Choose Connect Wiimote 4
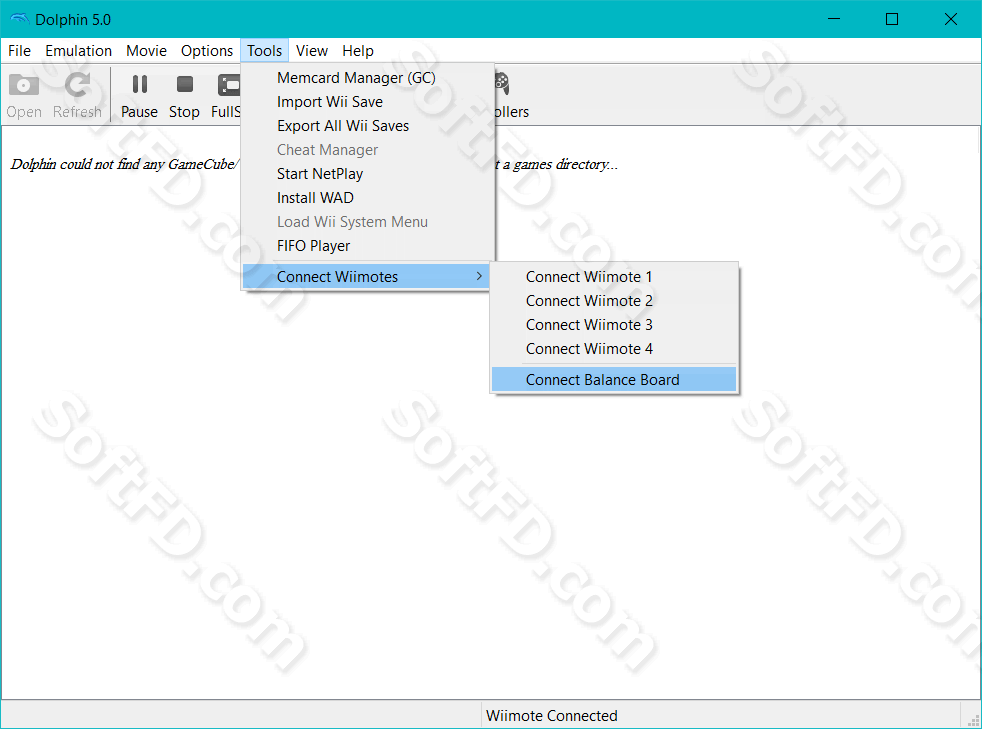The image size is (982, 729). pos(614,349)
